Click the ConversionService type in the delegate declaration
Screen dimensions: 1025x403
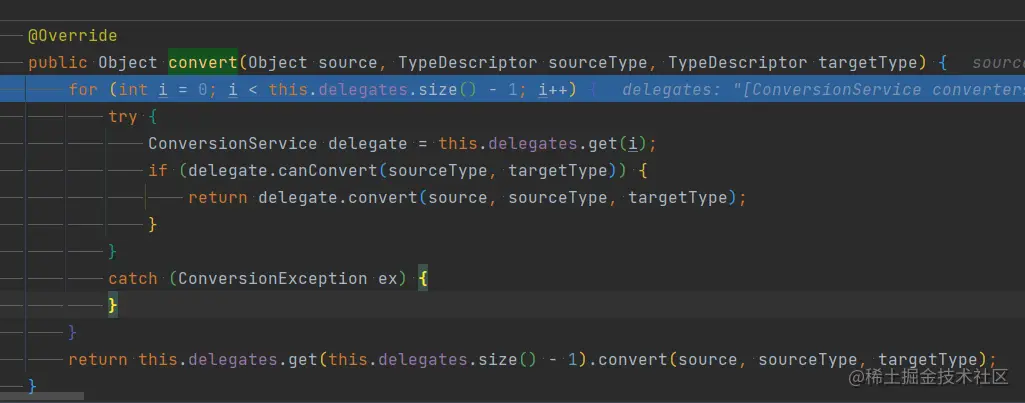(x=233, y=144)
